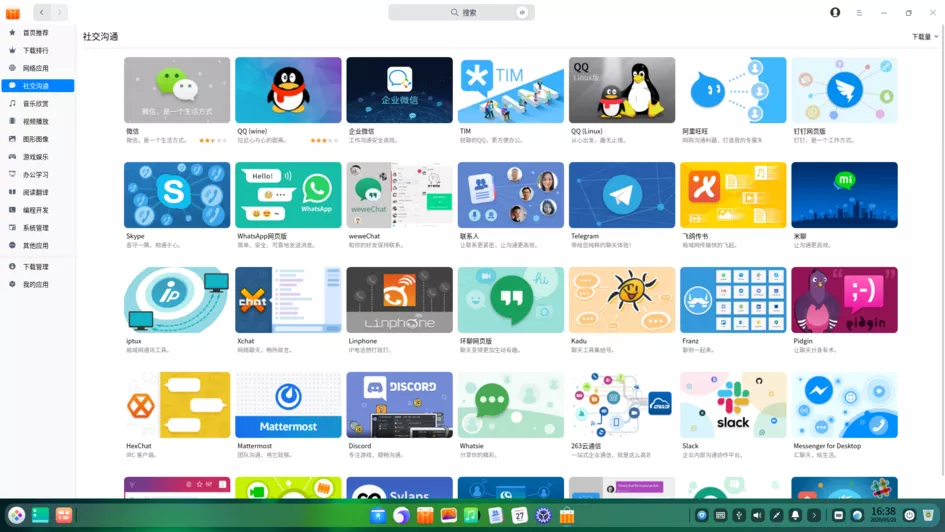Open the 米聊 app thumbnail
Image resolution: width=945 pixels, height=532 pixels.
coord(844,195)
